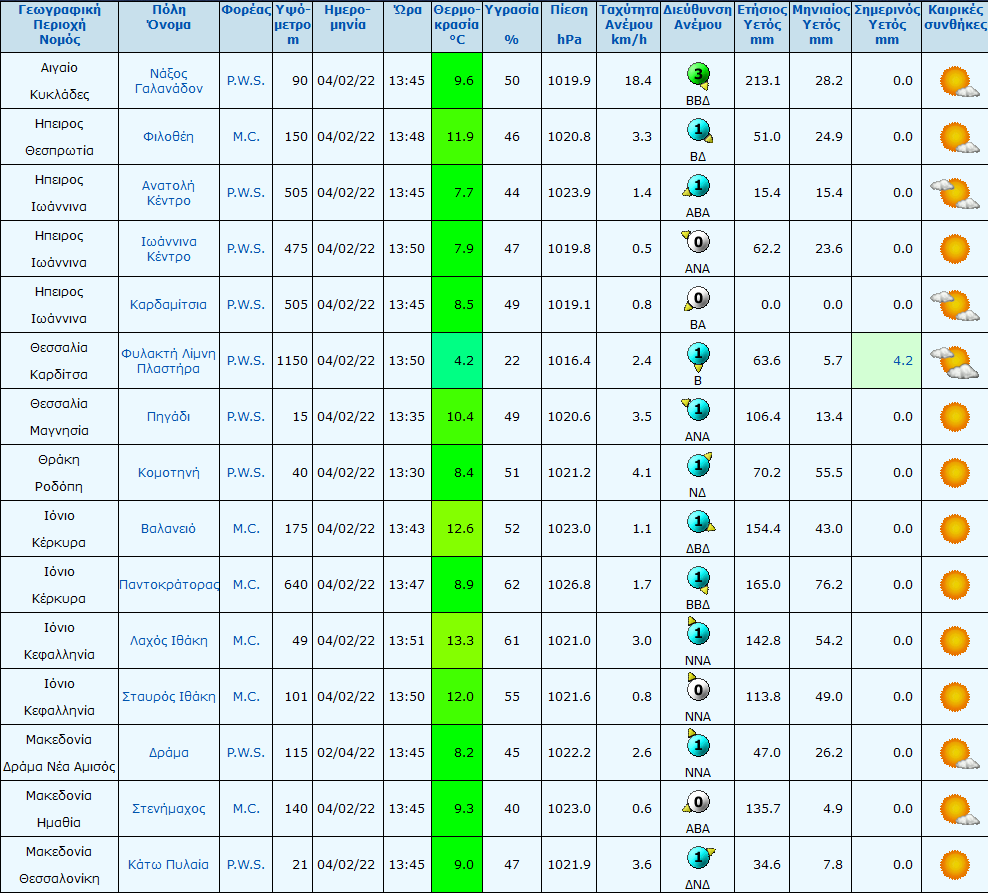The height and width of the screenshot is (893, 988).
Task: Open the Λαχός Ιθάκη station link
Action: click(x=168, y=640)
